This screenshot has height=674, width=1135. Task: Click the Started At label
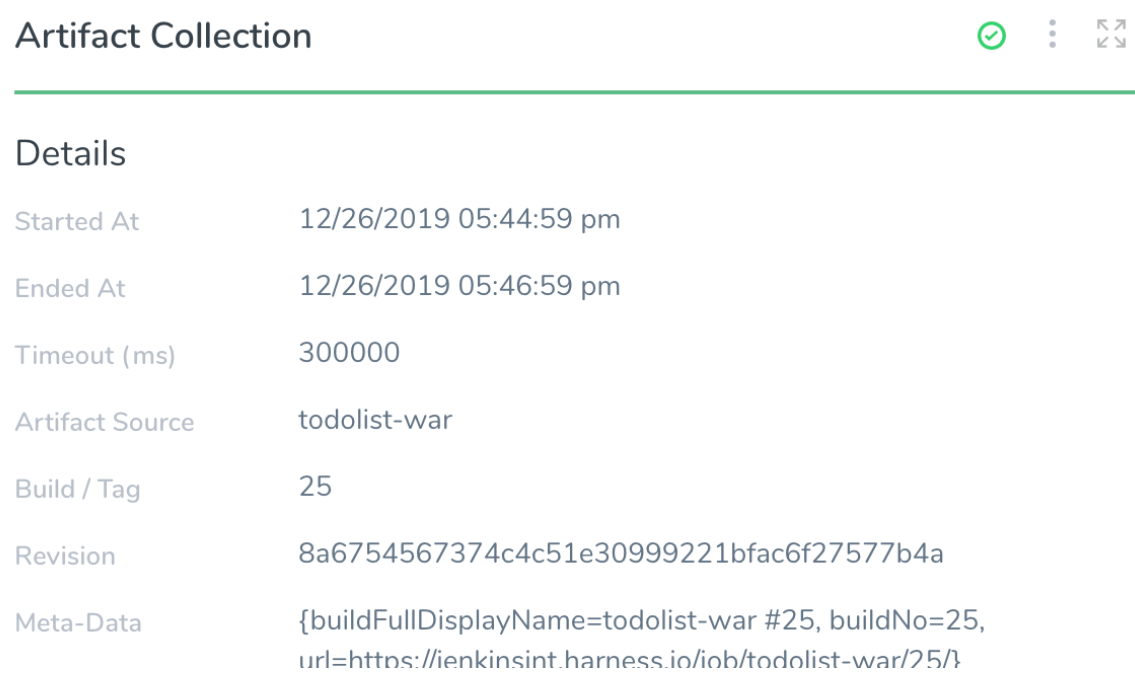77,222
